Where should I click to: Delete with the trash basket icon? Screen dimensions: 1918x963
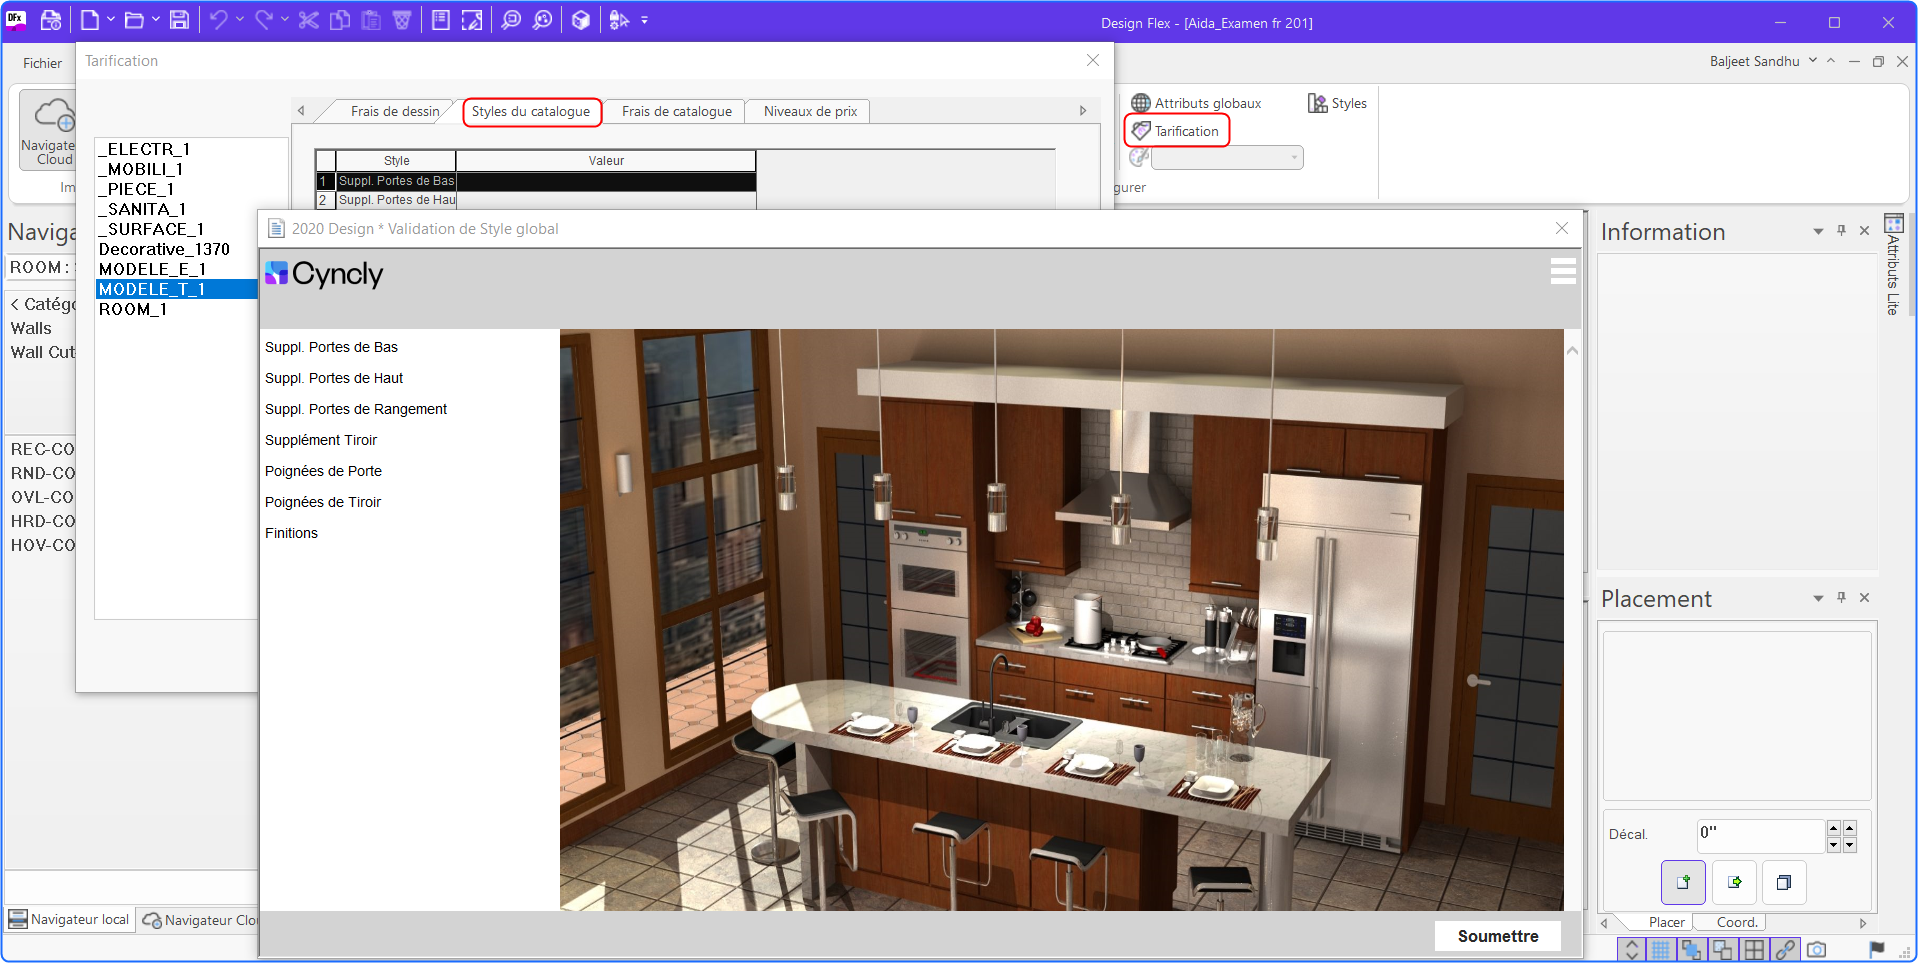point(402,20)
